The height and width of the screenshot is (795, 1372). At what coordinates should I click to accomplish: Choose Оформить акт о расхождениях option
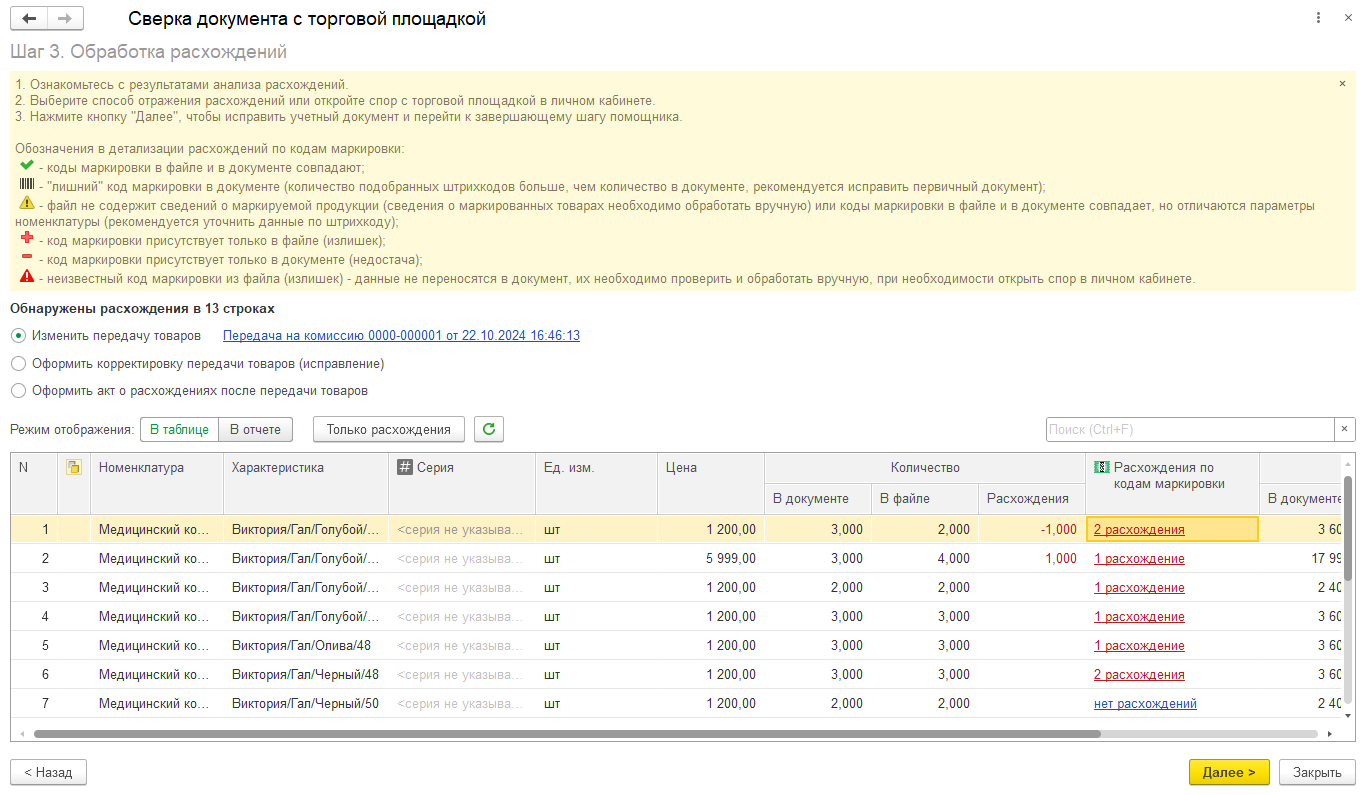[18, 390]
